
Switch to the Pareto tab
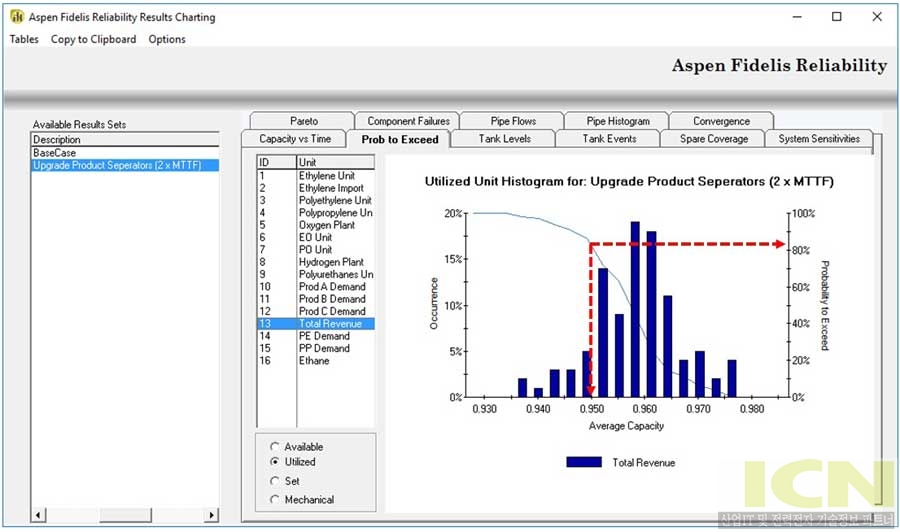[x=303, y=121]
